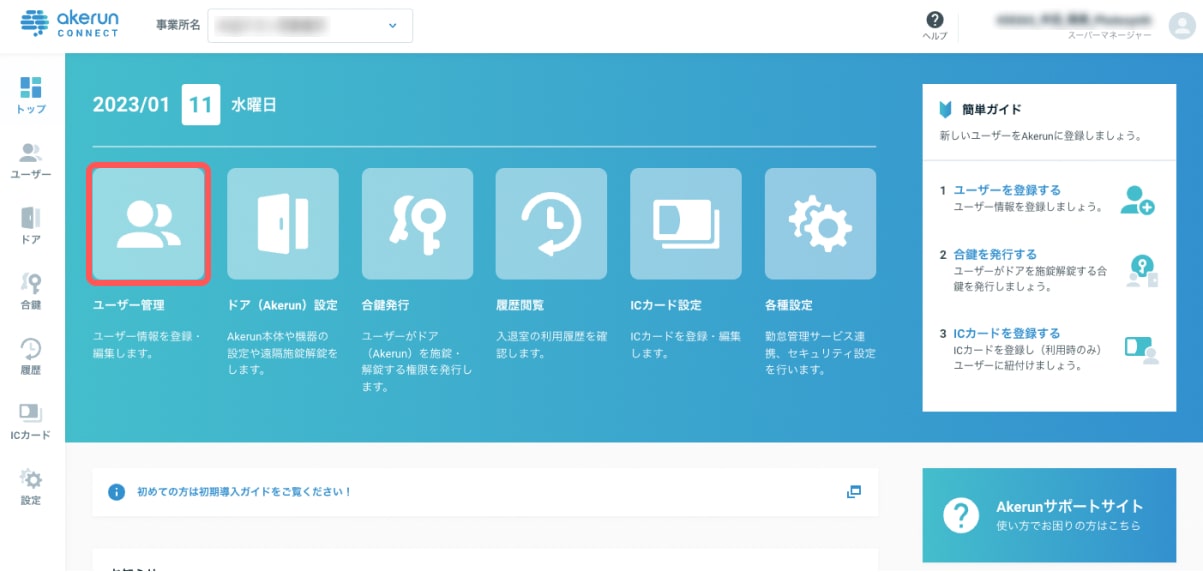Go to トップ in the sidebar
The height and width of the screenshot is (572, 1203).
coord(31,94)
